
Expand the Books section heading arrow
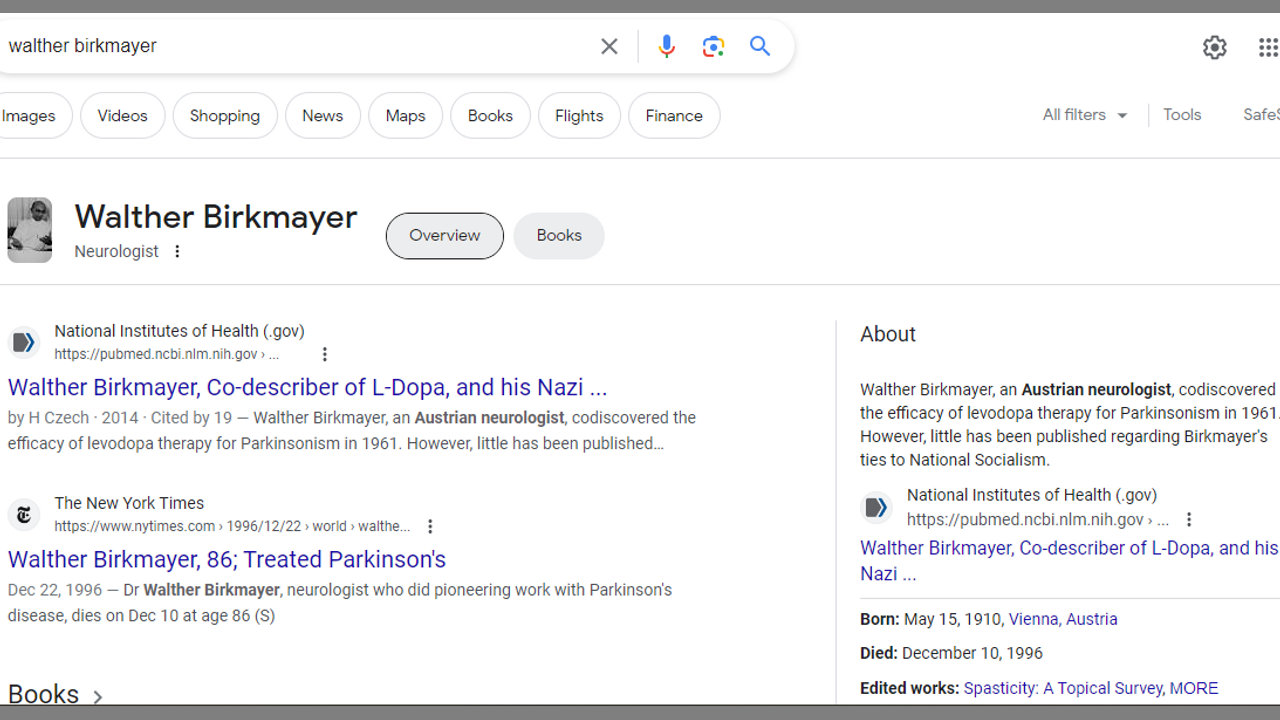(x=97, y=697)
